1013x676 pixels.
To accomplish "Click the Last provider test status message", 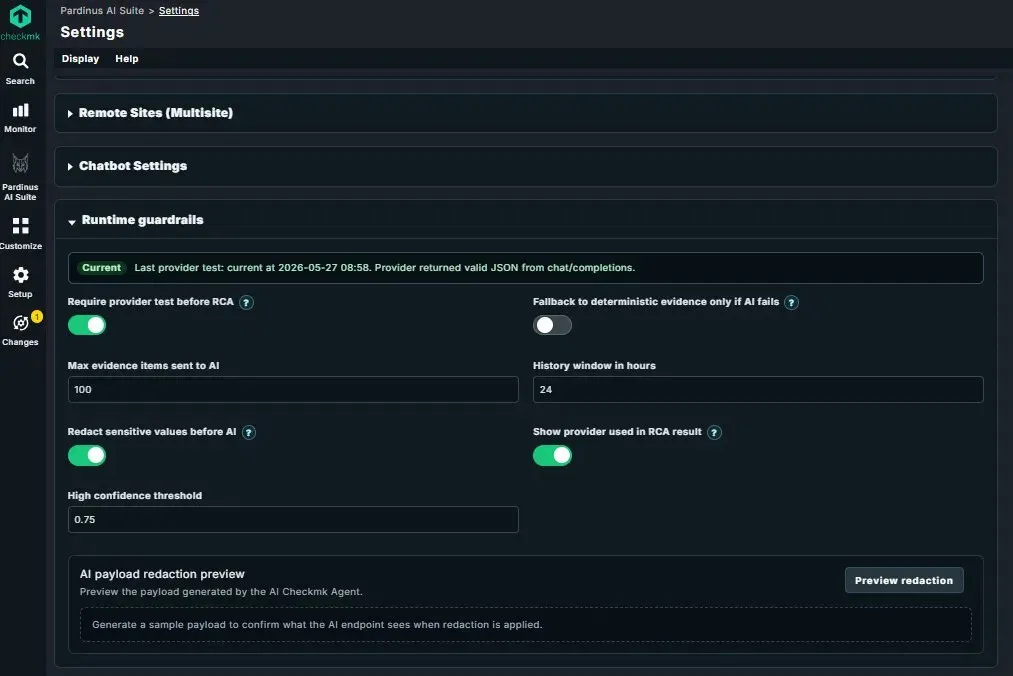I will (x=384, y=268).
